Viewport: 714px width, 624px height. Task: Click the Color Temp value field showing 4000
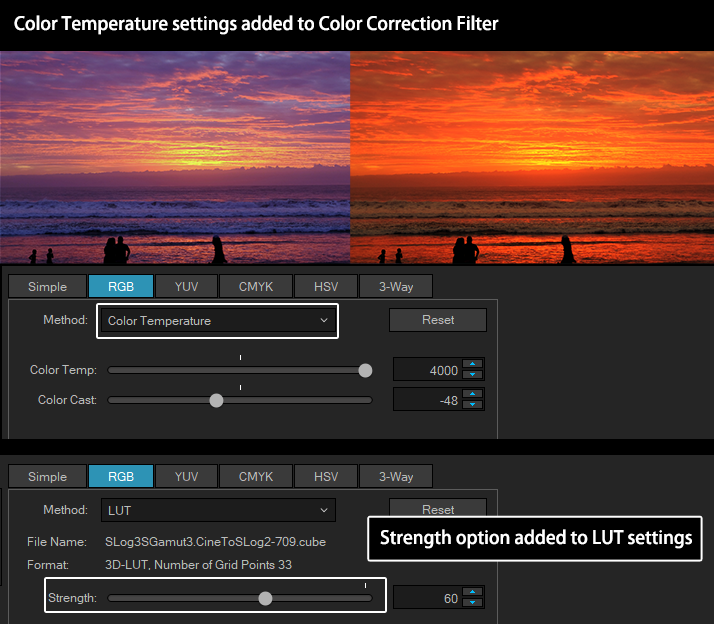(x=428, y=369)
